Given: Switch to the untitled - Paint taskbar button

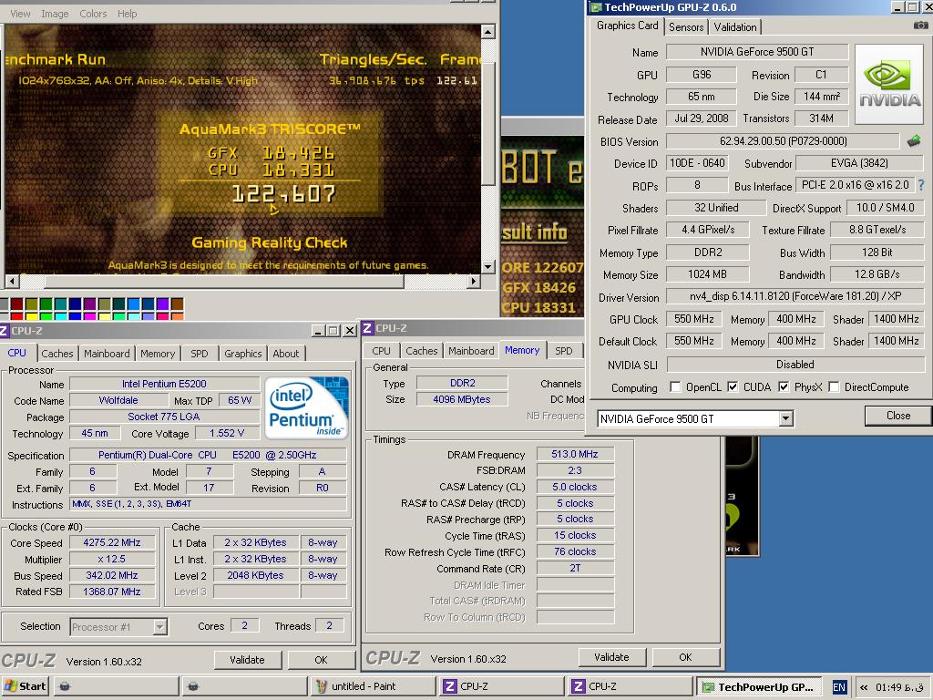Looking at the screenshot, I should tap(373, 686).
